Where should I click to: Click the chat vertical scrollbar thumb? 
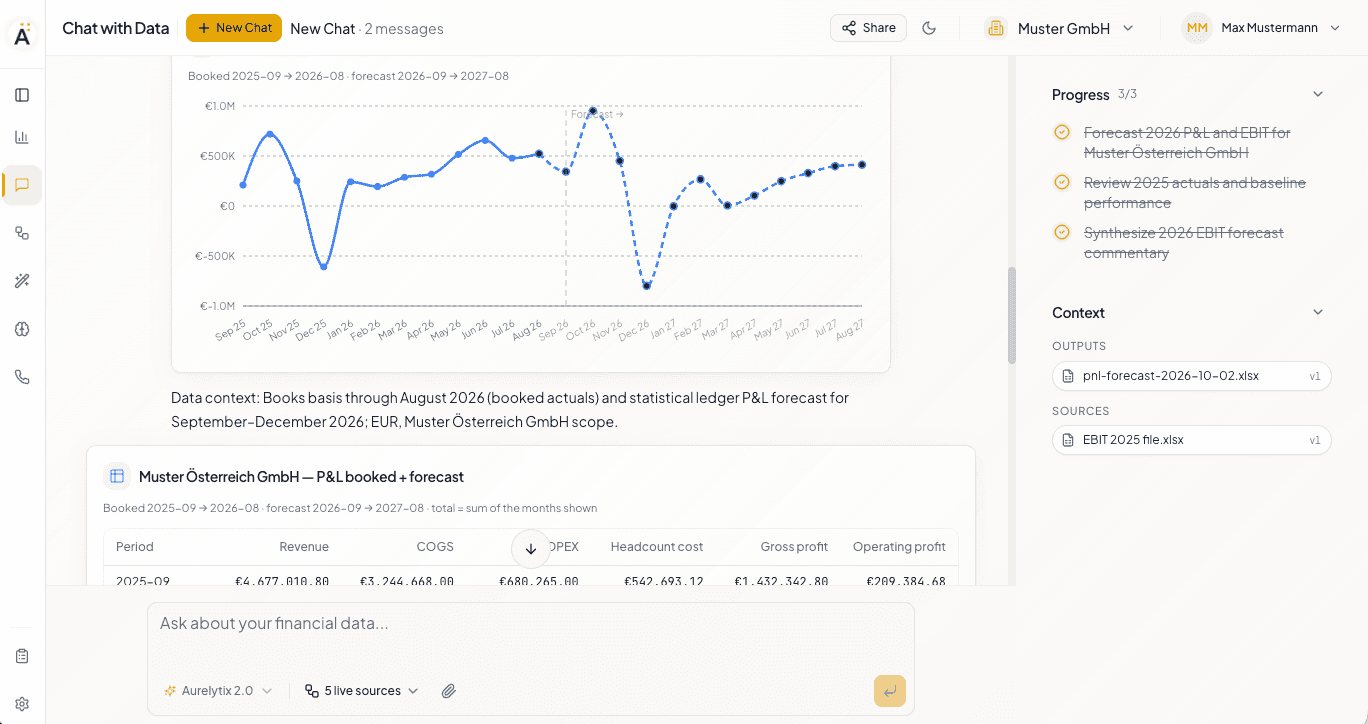click(1012, 315)
